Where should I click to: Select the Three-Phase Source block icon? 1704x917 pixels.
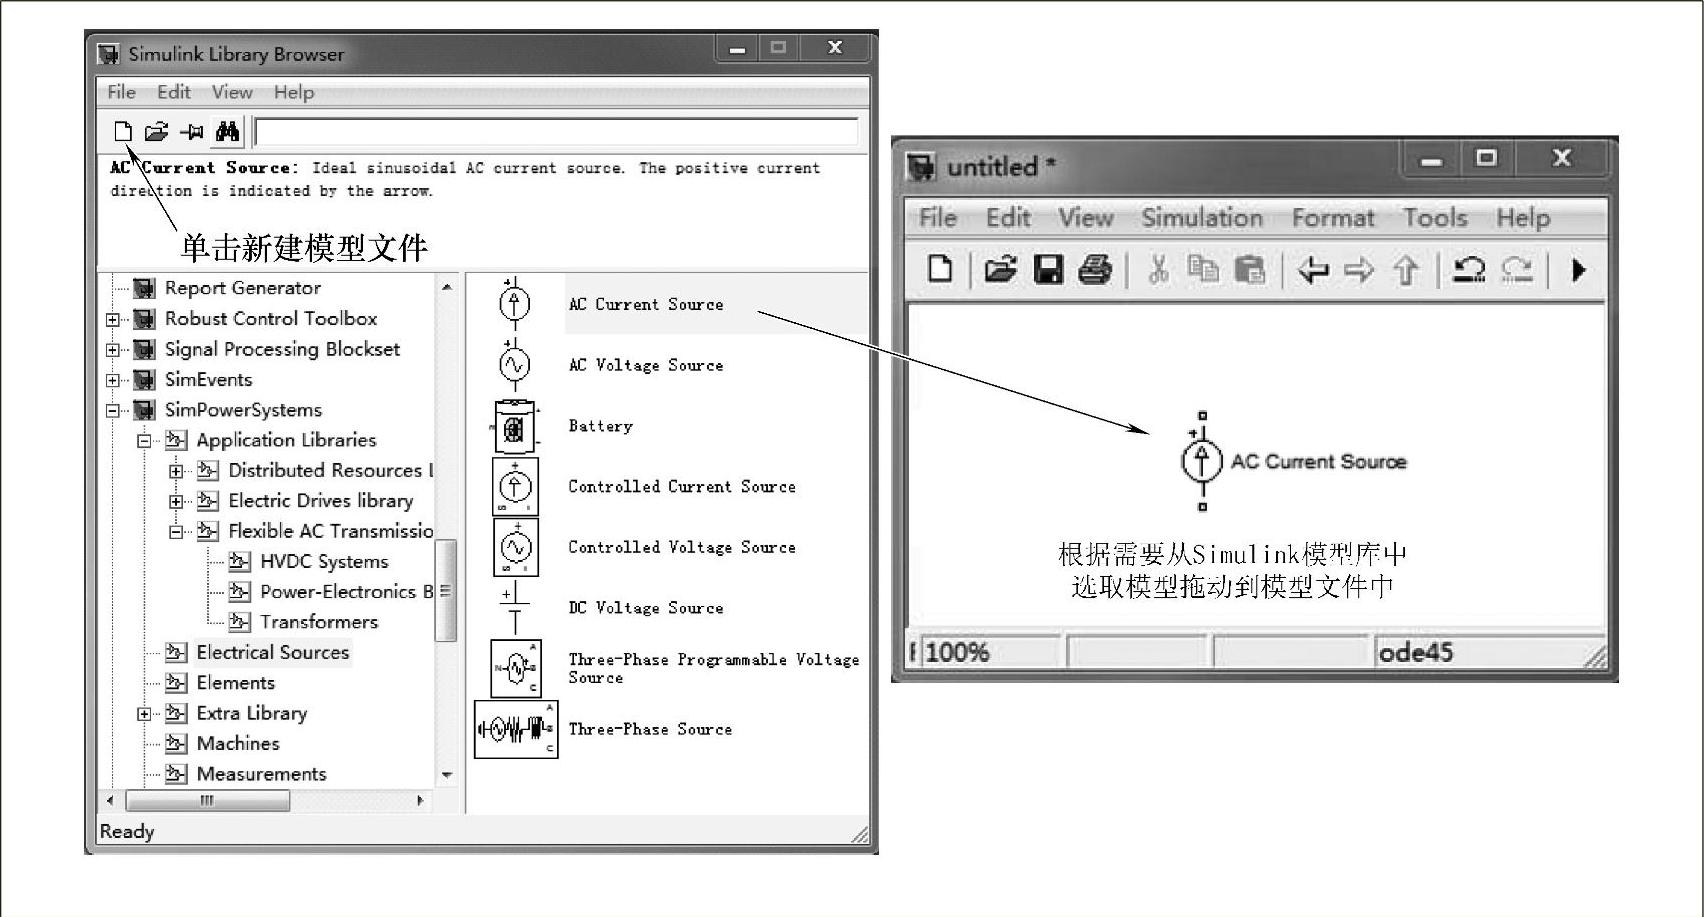[516, 729]
